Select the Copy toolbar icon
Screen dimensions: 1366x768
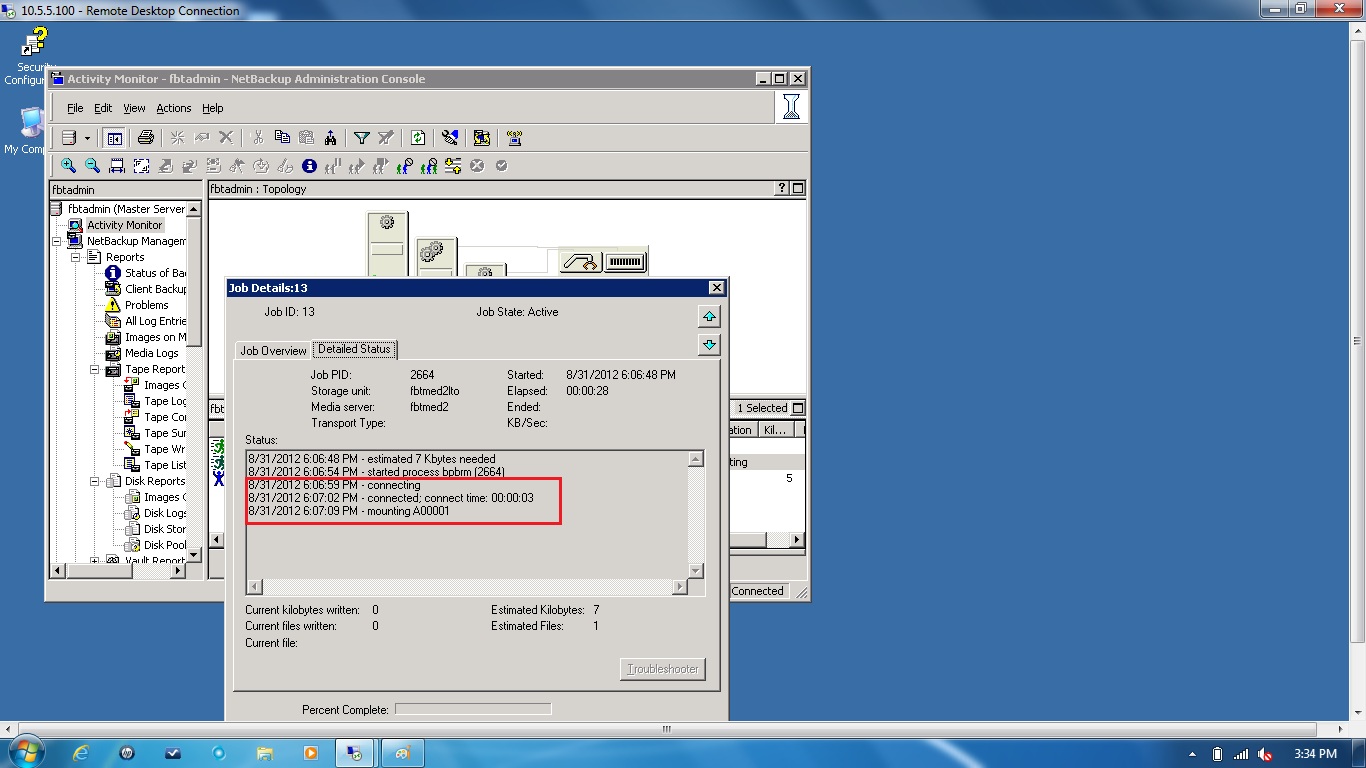pos(283,137)
